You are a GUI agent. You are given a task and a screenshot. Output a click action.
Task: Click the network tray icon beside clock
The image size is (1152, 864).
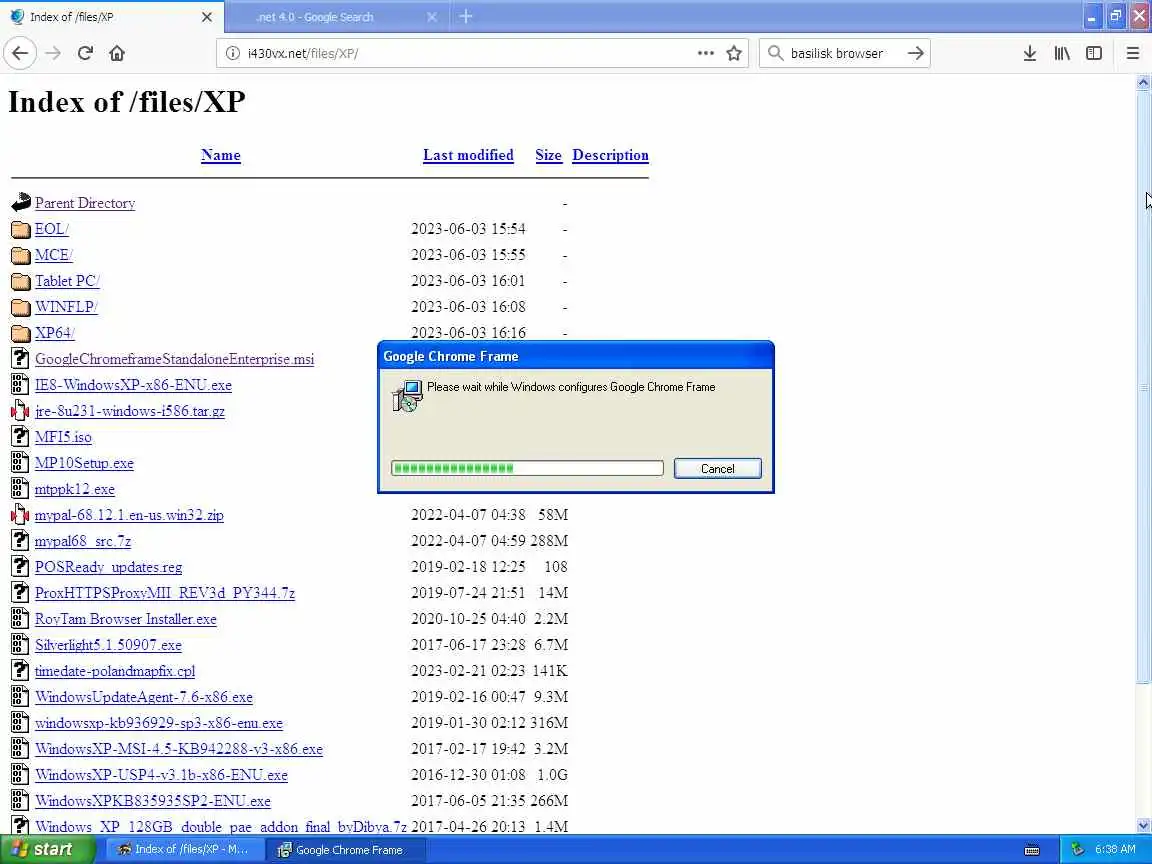pos(1077,849)
